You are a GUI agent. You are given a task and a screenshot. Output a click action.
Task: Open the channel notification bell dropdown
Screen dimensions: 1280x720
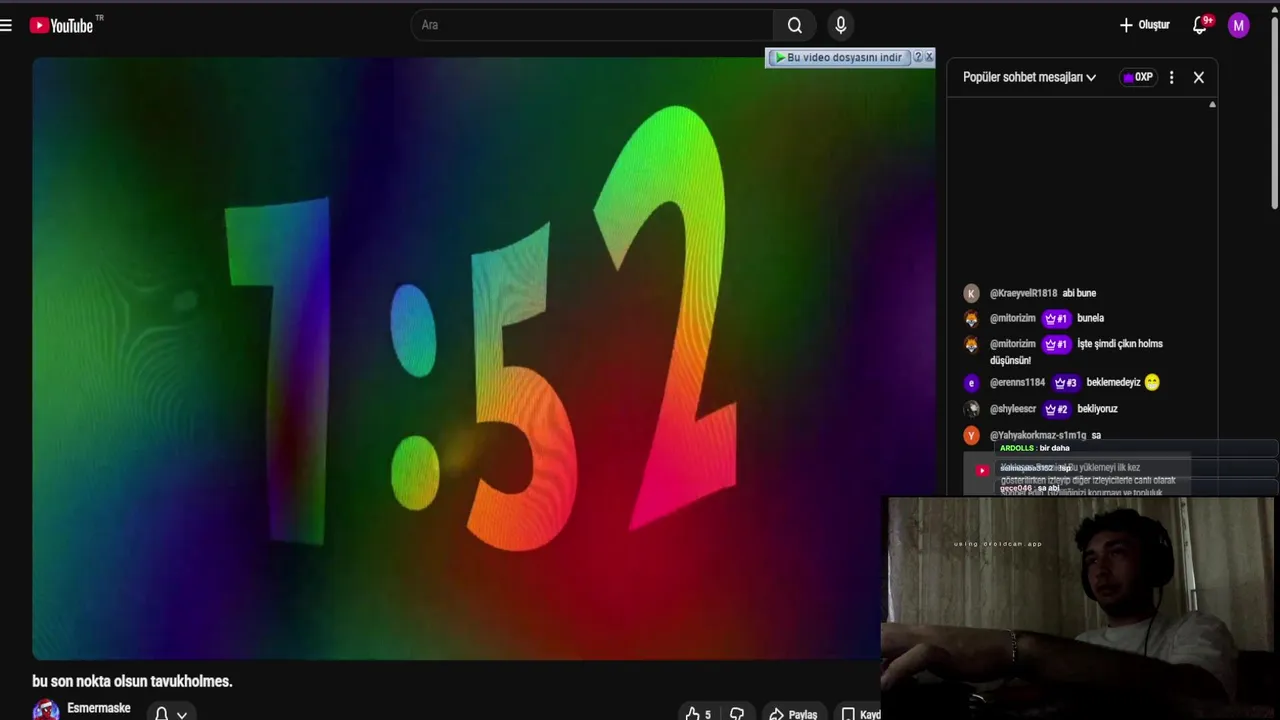pyautogui.click(x=170, y=714)
